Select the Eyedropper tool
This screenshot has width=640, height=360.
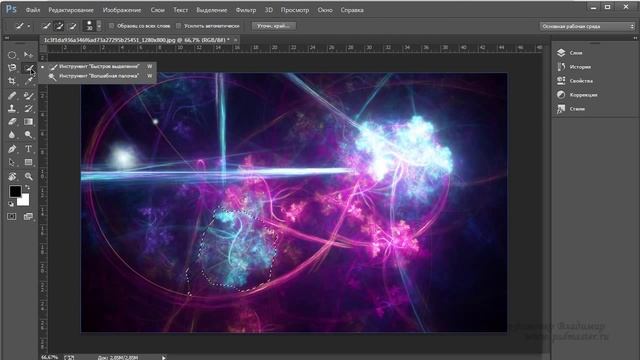point(28,81)
